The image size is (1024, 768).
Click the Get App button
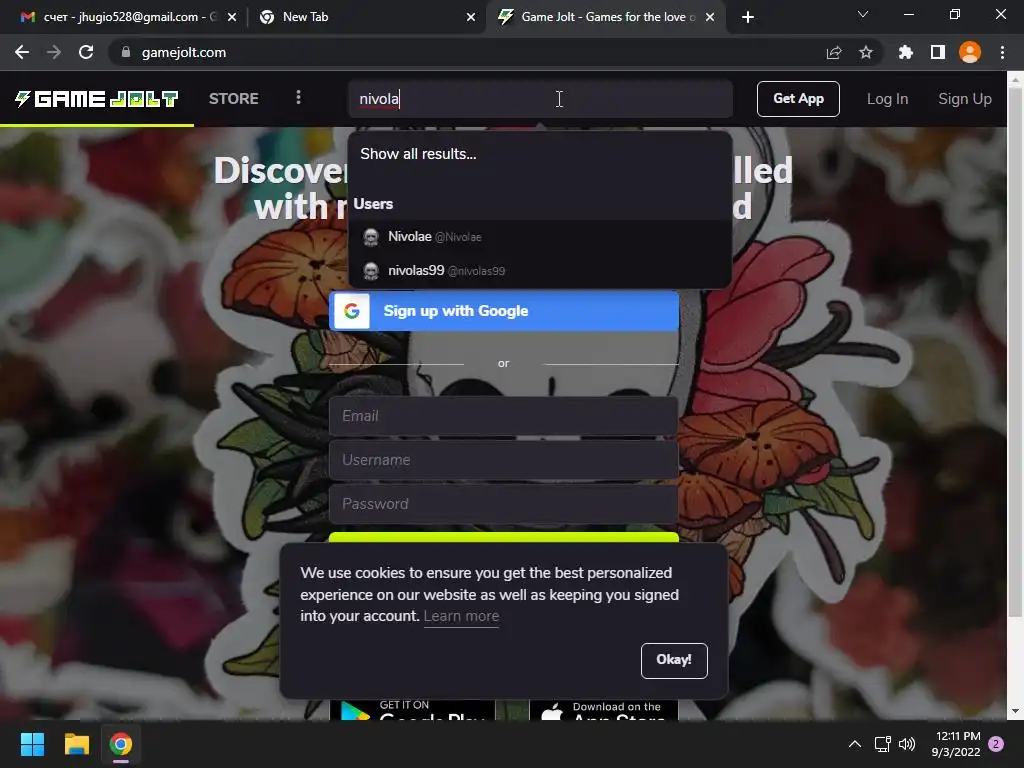[798, 99]
